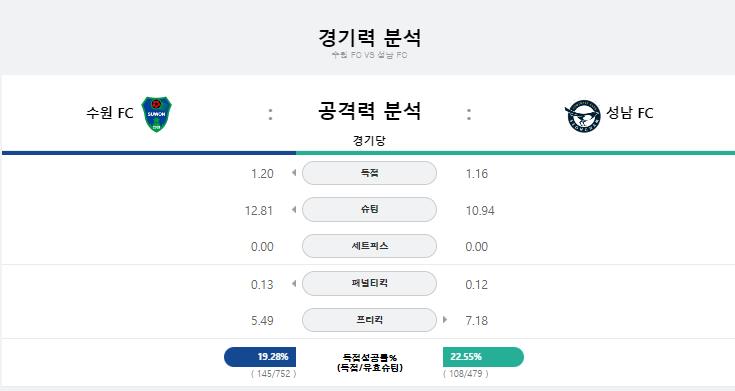Click the 성남 FC team name
The width and height of the screenshot is (735, 391).
point(630,113)
